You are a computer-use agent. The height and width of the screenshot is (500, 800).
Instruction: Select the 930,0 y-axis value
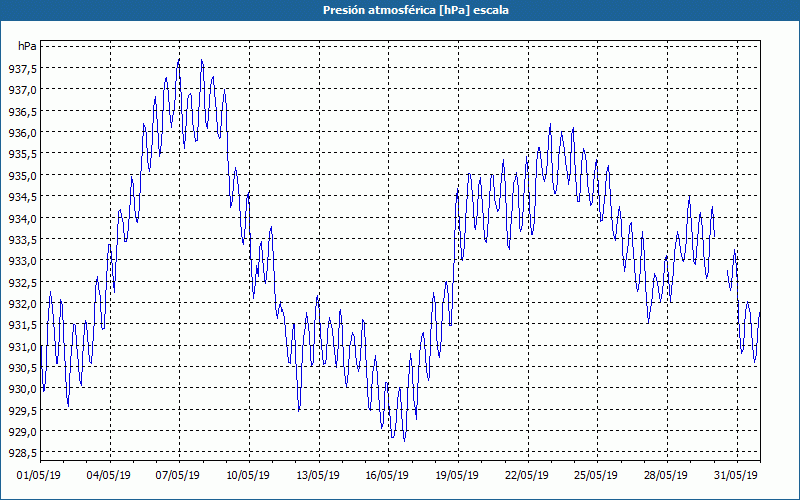click(22, 388)
